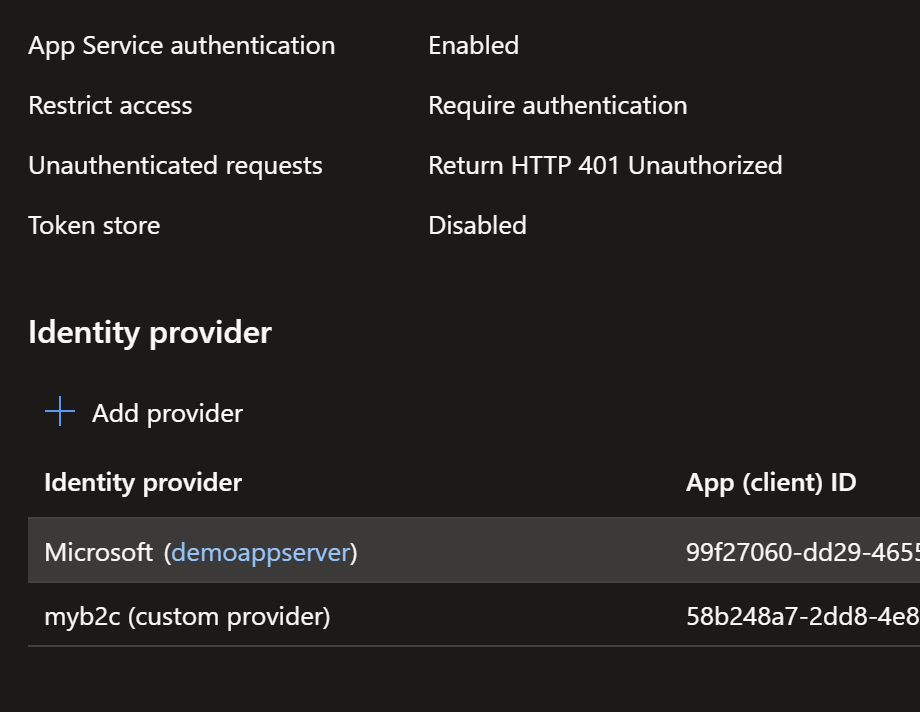Click the App Service authentication label
This screenshot has height=712, width=920.
point(180,45)
